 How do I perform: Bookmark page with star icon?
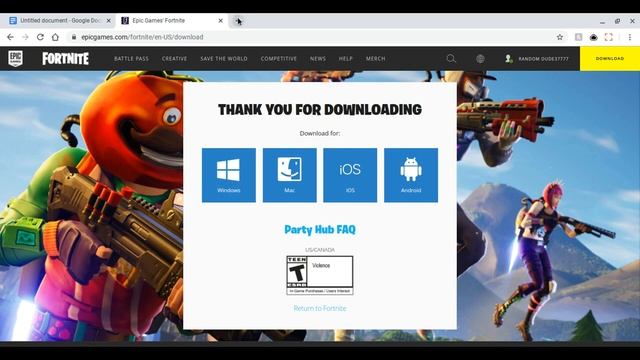(x=560, y=37)
